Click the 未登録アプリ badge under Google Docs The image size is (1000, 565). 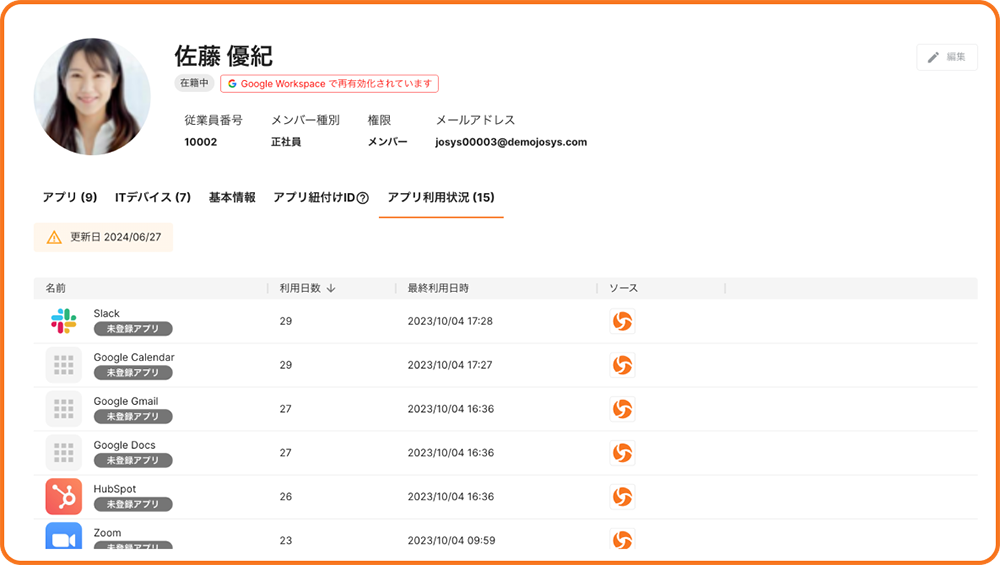133,461
